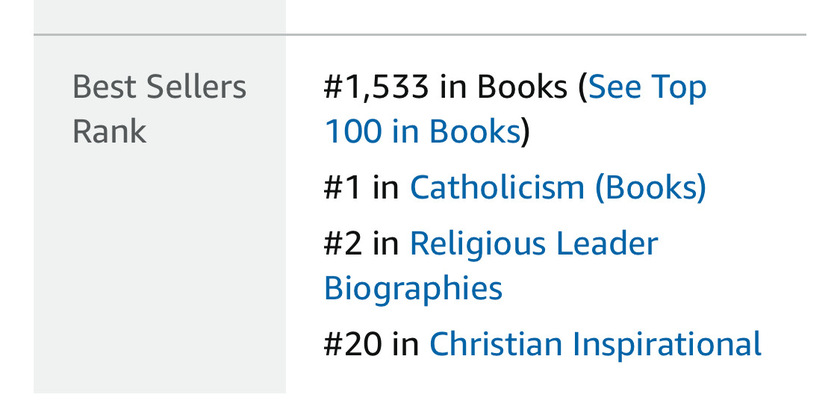840x418 pixels.
Task: Click the word Rank in the label
Action: pyautogui.click(x=109, y=132)
